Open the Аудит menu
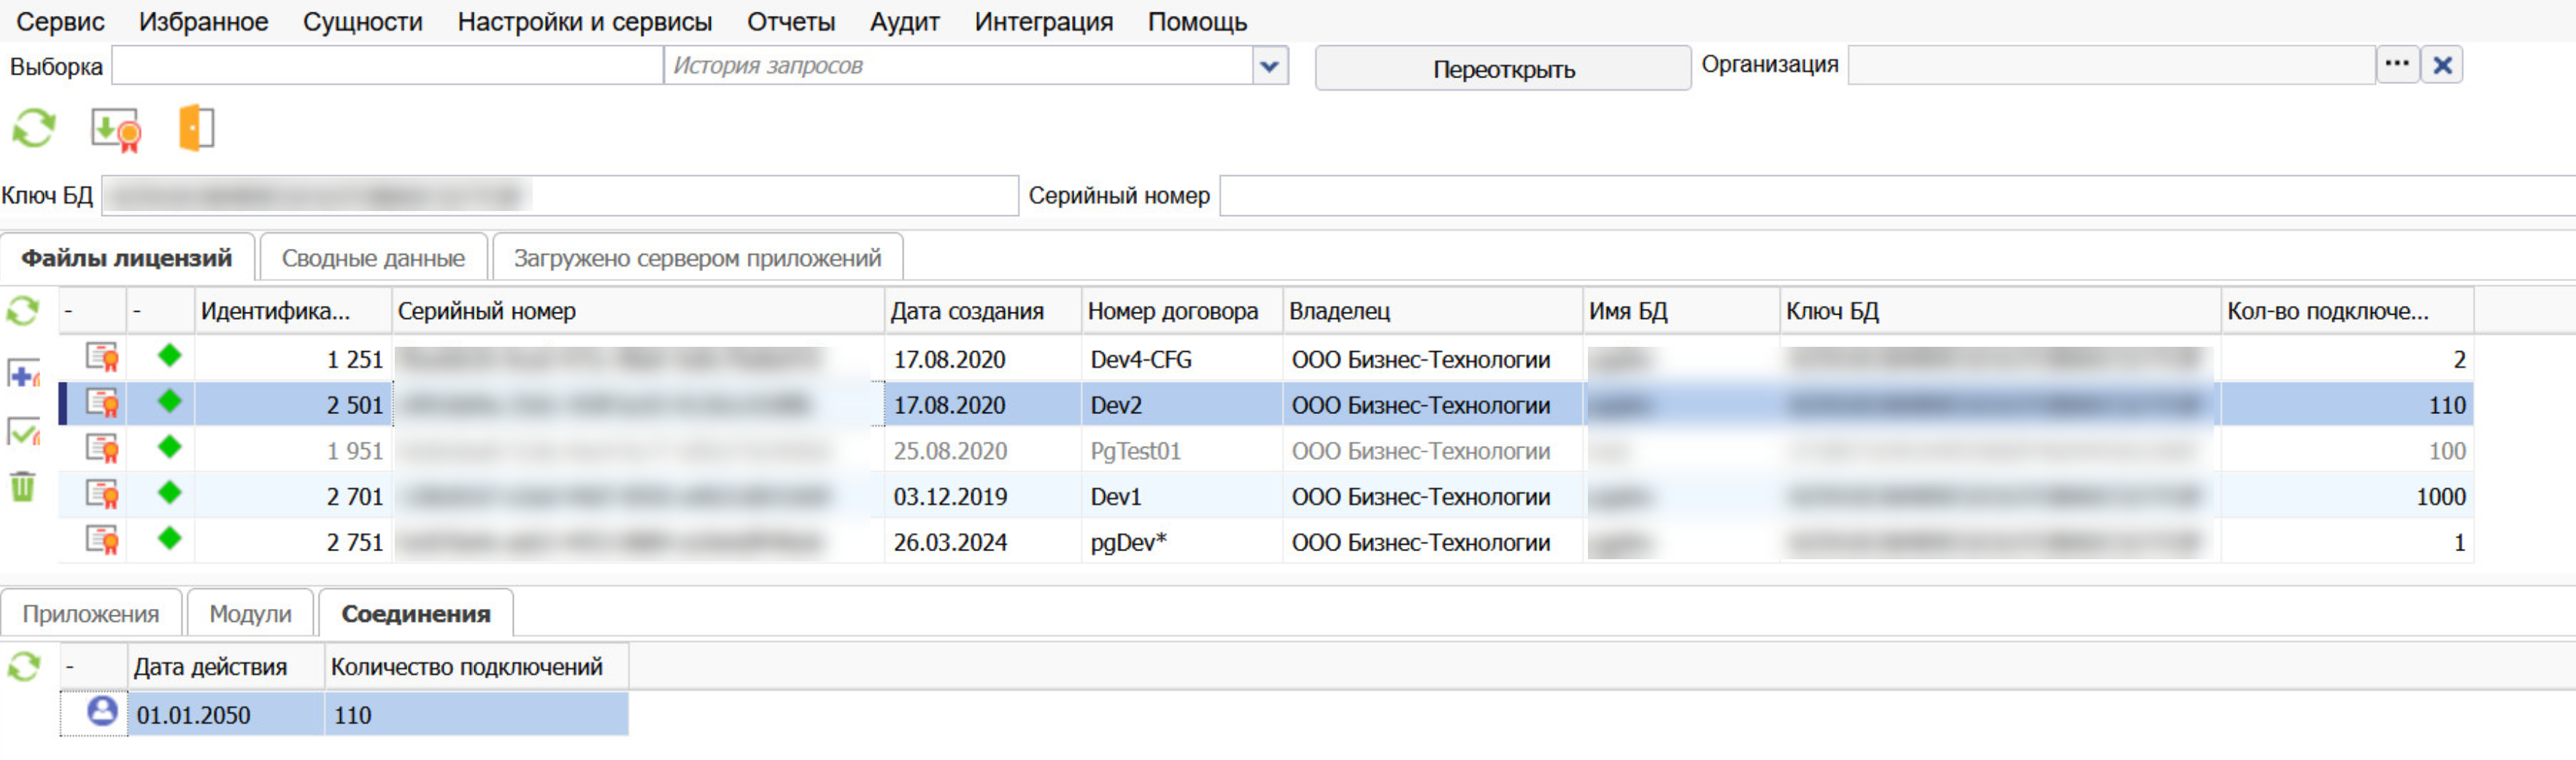The image size is (2576, 760). (x=903, y=21)
